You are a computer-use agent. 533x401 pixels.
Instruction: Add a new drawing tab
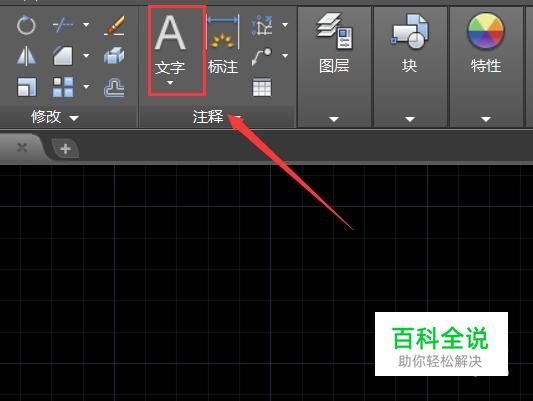65,149
